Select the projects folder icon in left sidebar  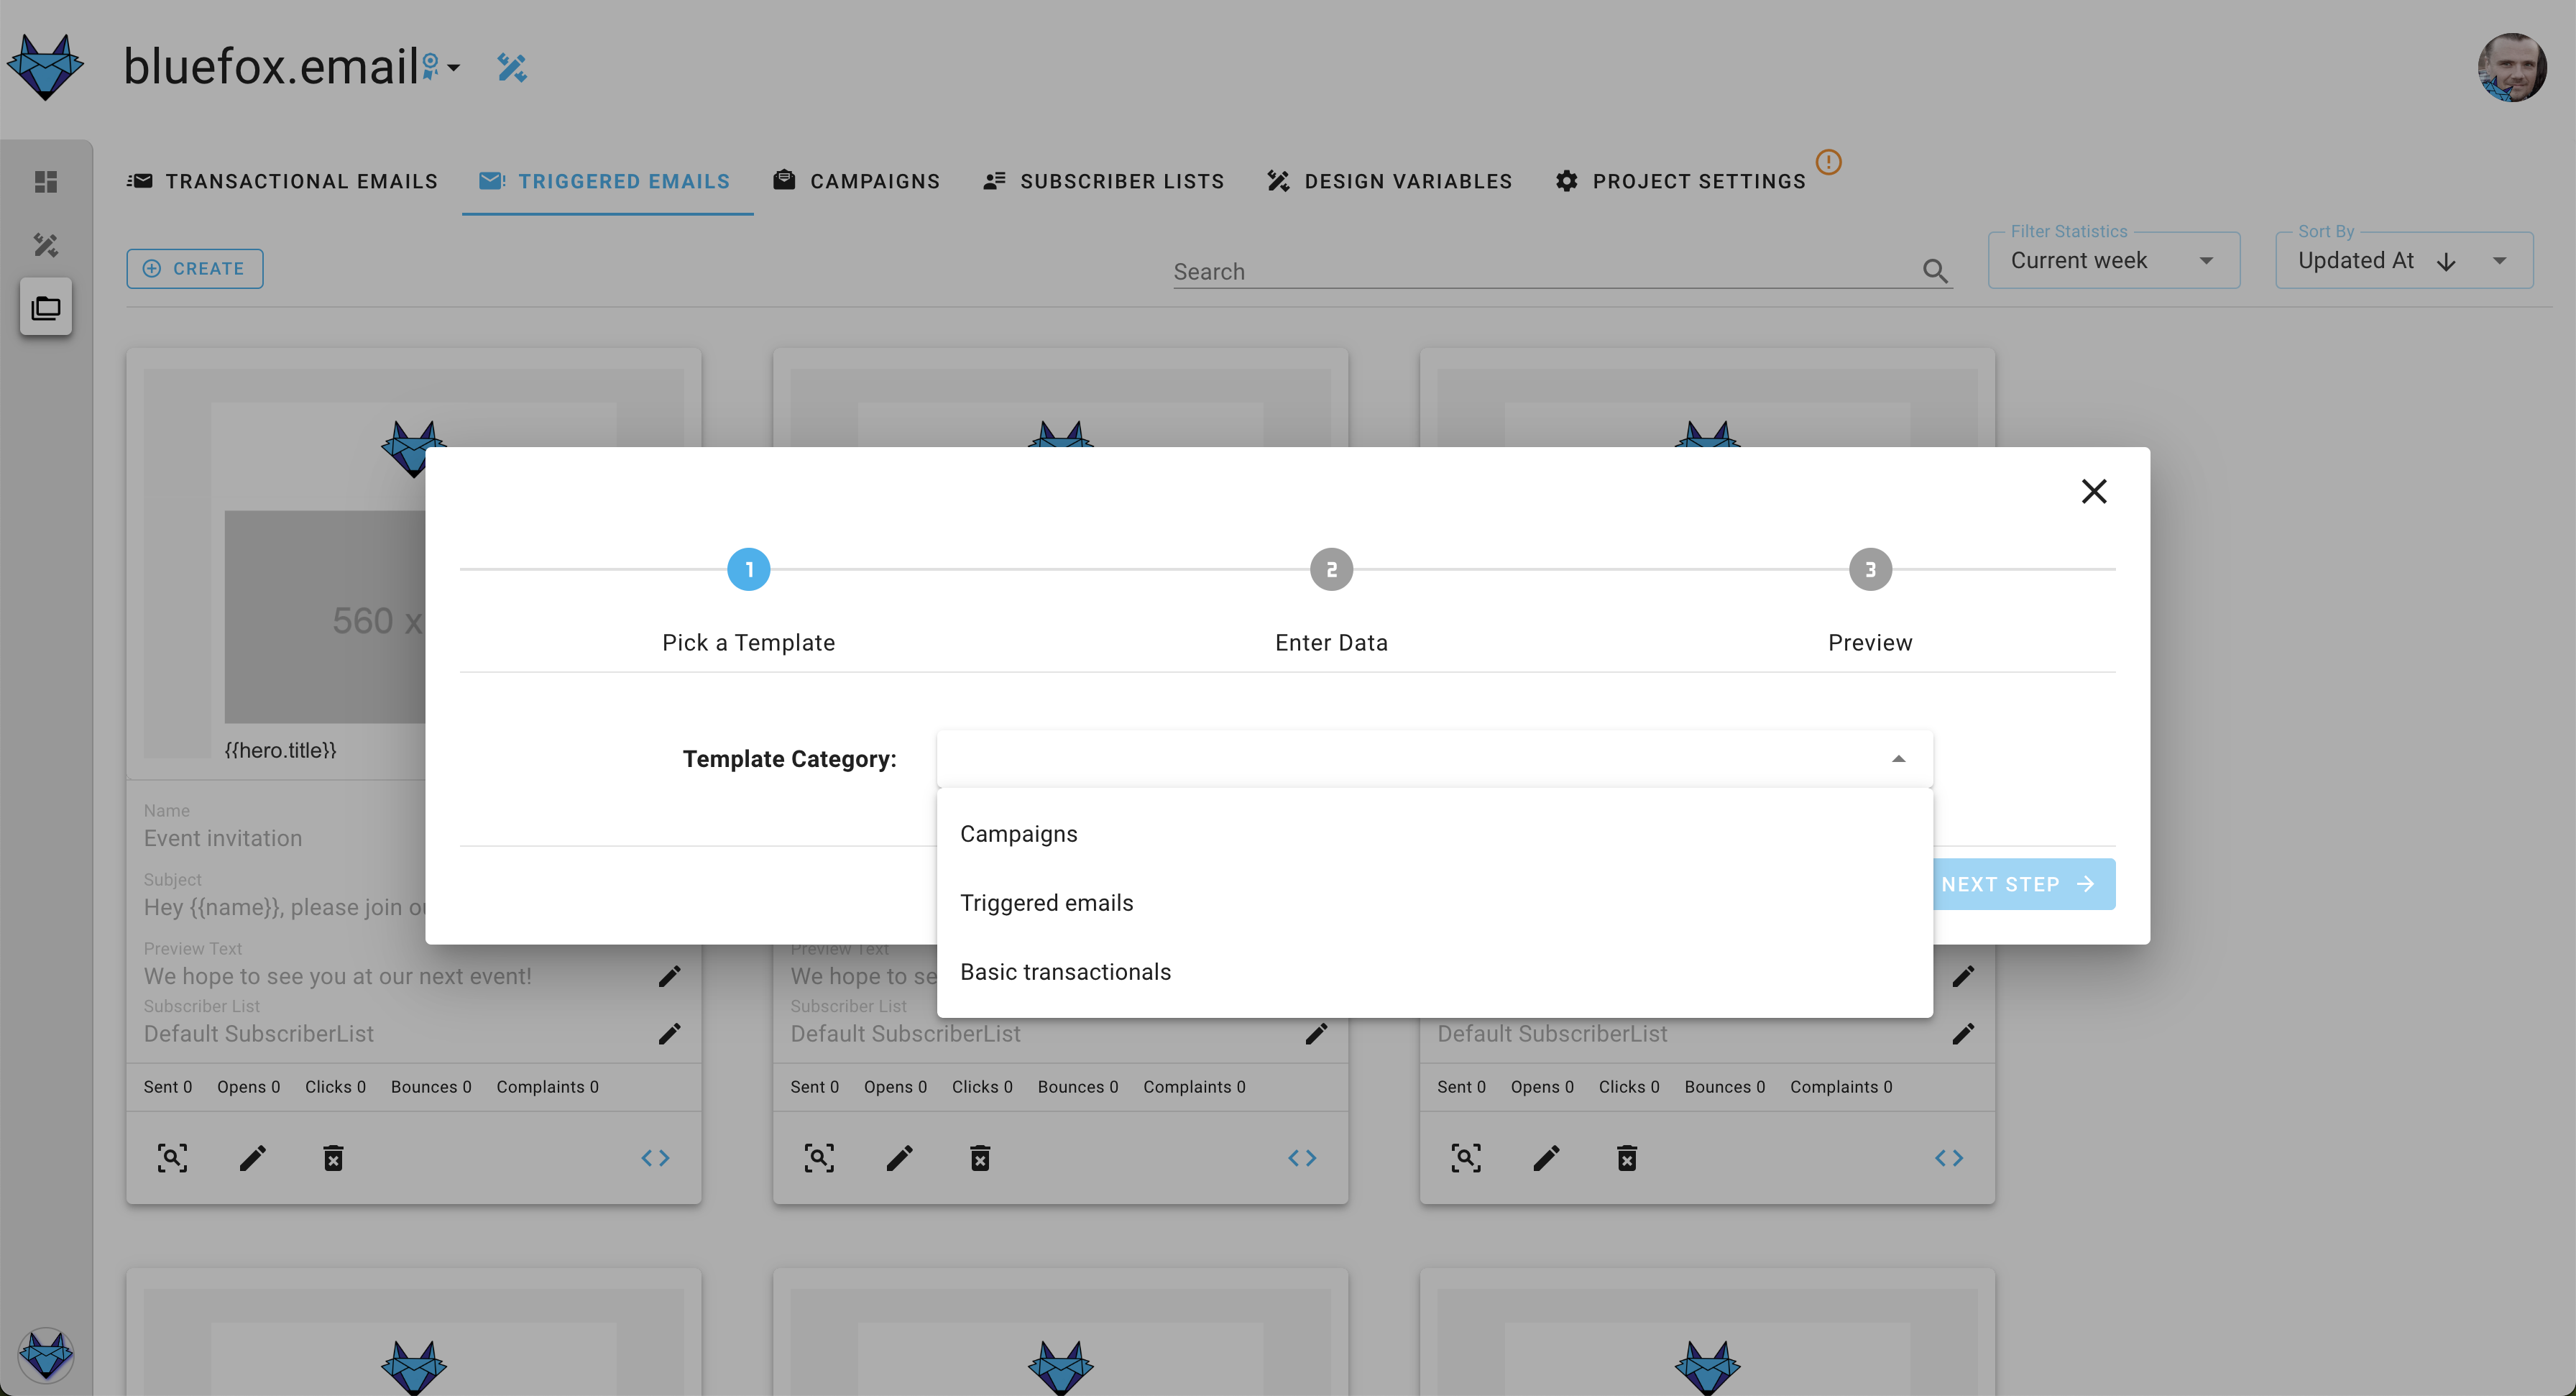pos(46,307)
